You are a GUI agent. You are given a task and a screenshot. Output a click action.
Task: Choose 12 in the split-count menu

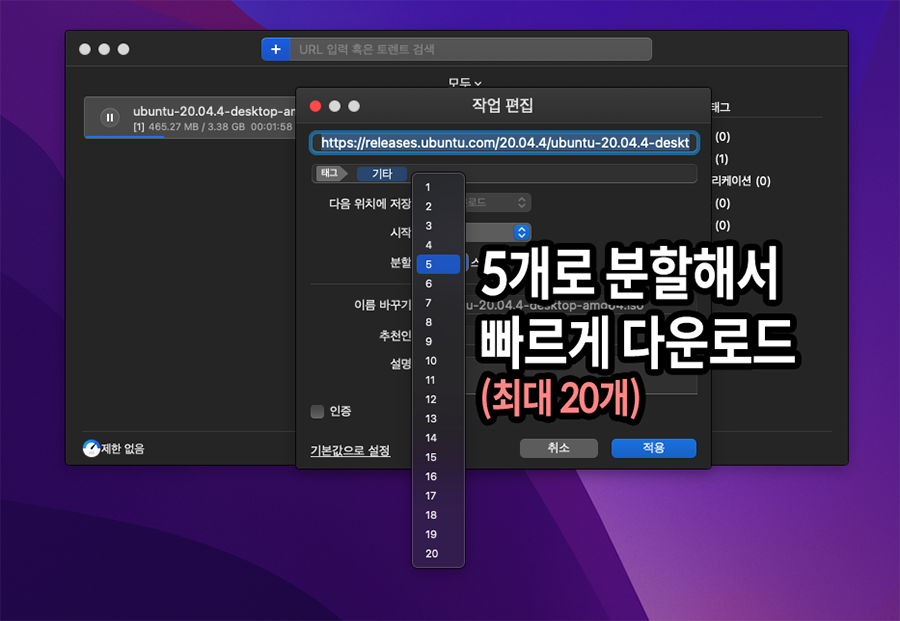pyautogui.click(x=439, y=399)
